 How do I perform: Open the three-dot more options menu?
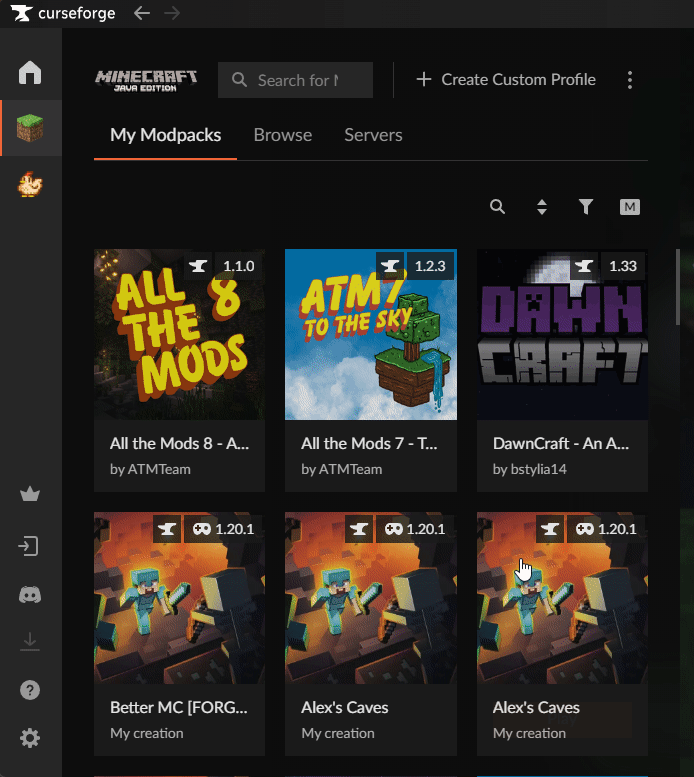point(630,80)
